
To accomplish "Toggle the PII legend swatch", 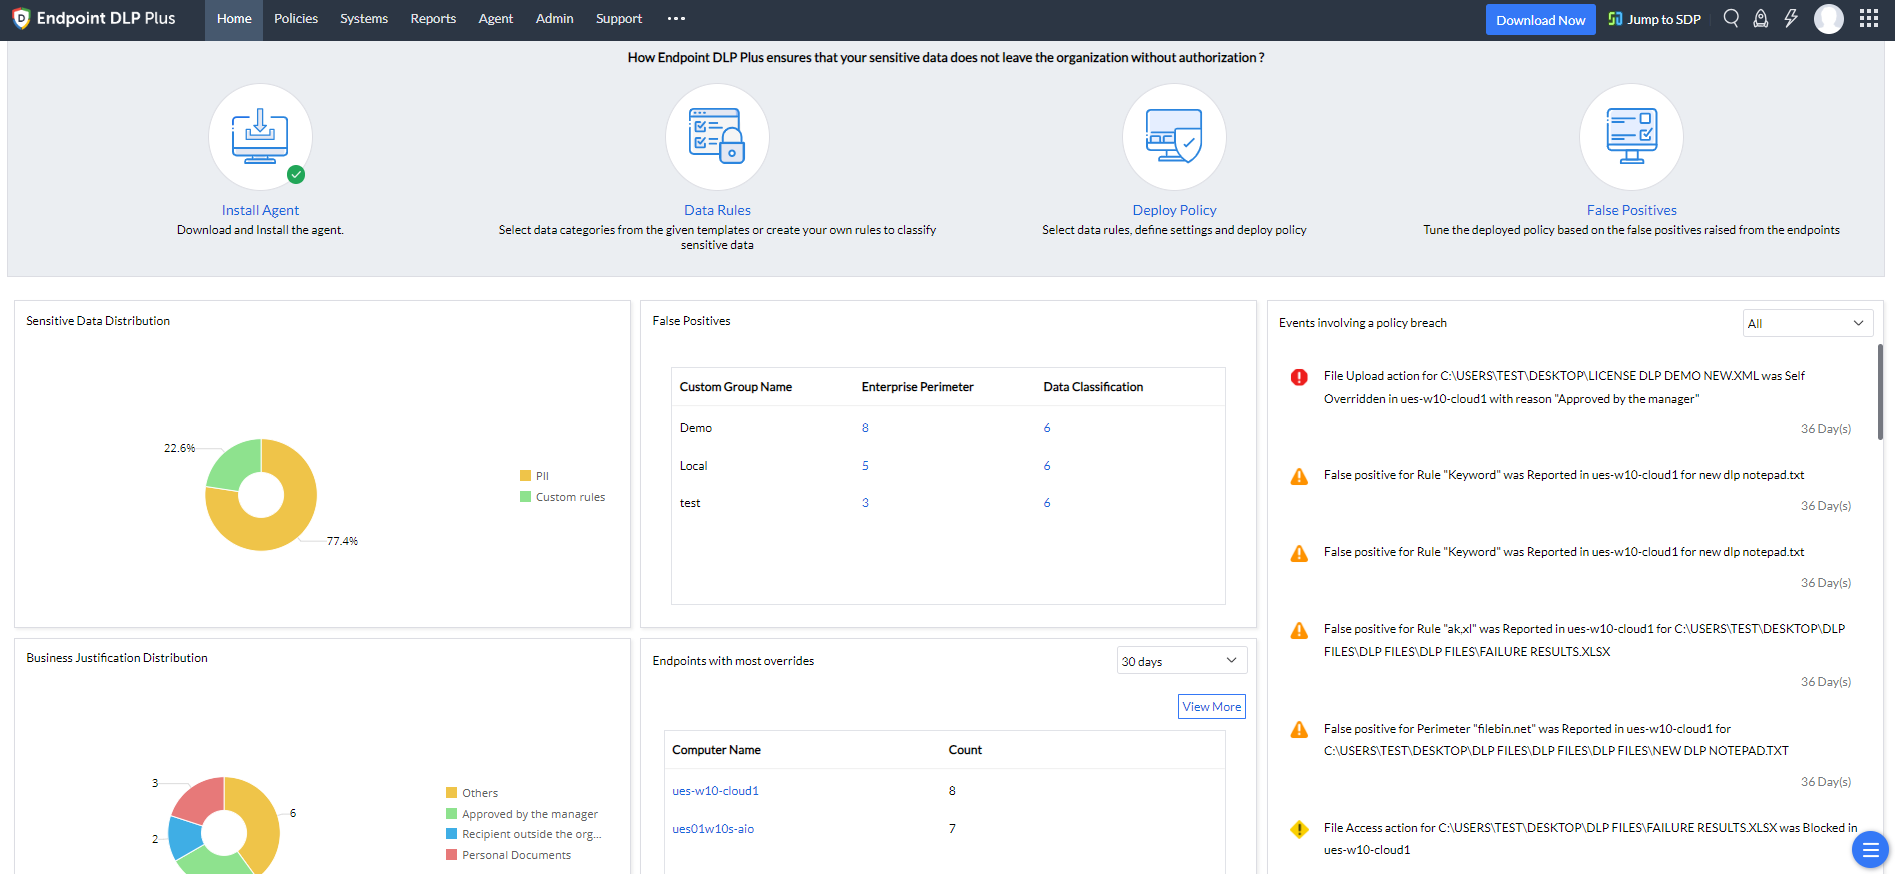I will coord(525,476).
